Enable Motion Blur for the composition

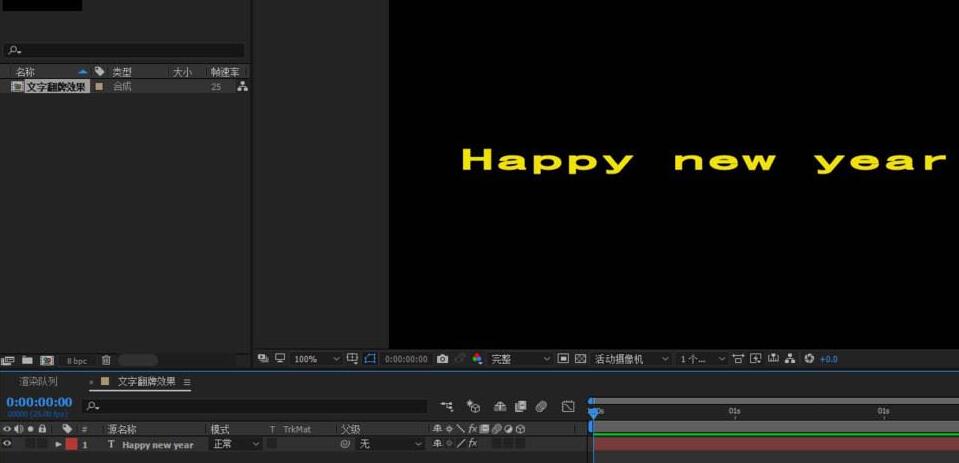(541, 406)
